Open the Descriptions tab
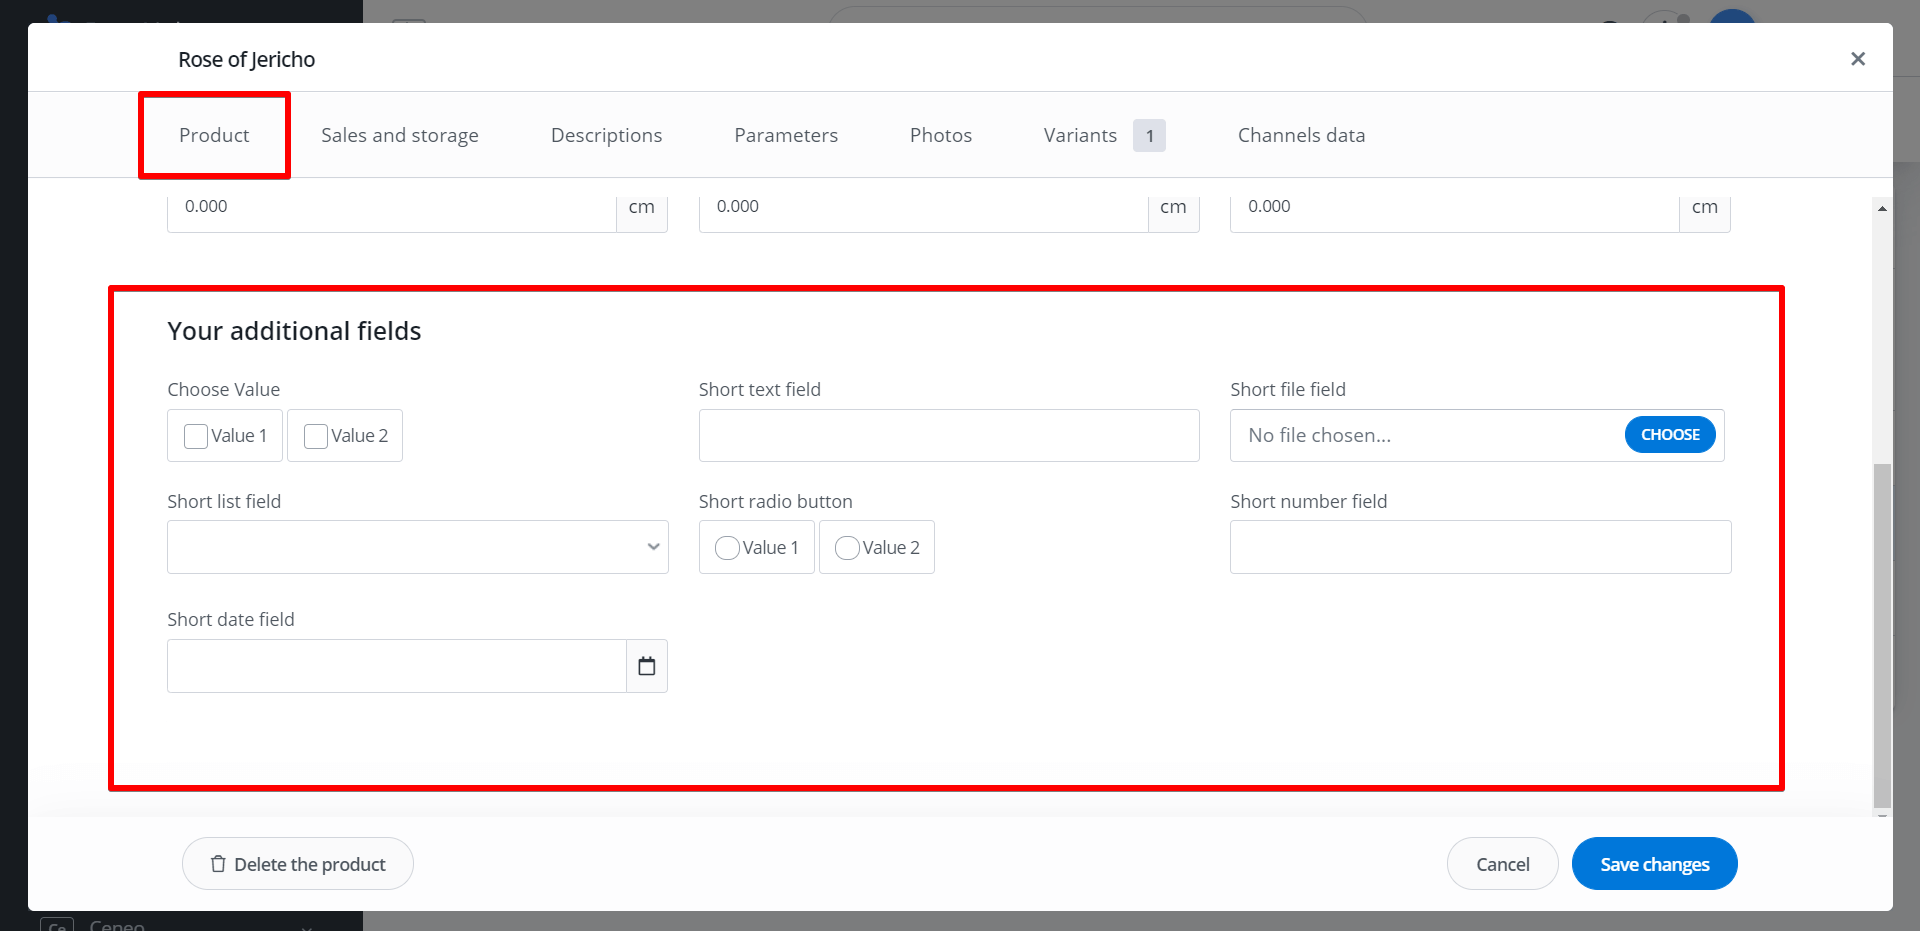The height and width of the screenshot is (931, 1920). [606, 135]
